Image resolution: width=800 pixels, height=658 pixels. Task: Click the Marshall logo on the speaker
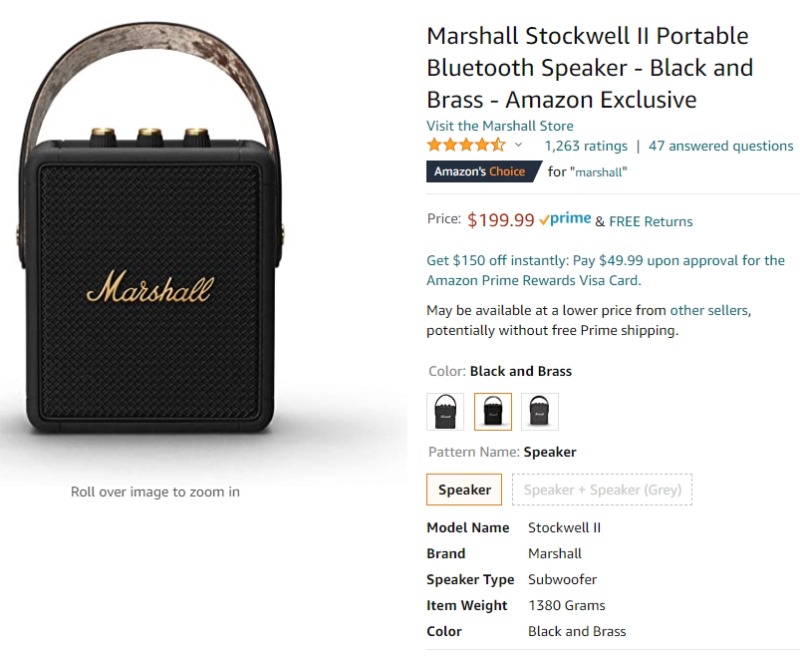click(x=150, y=287)
